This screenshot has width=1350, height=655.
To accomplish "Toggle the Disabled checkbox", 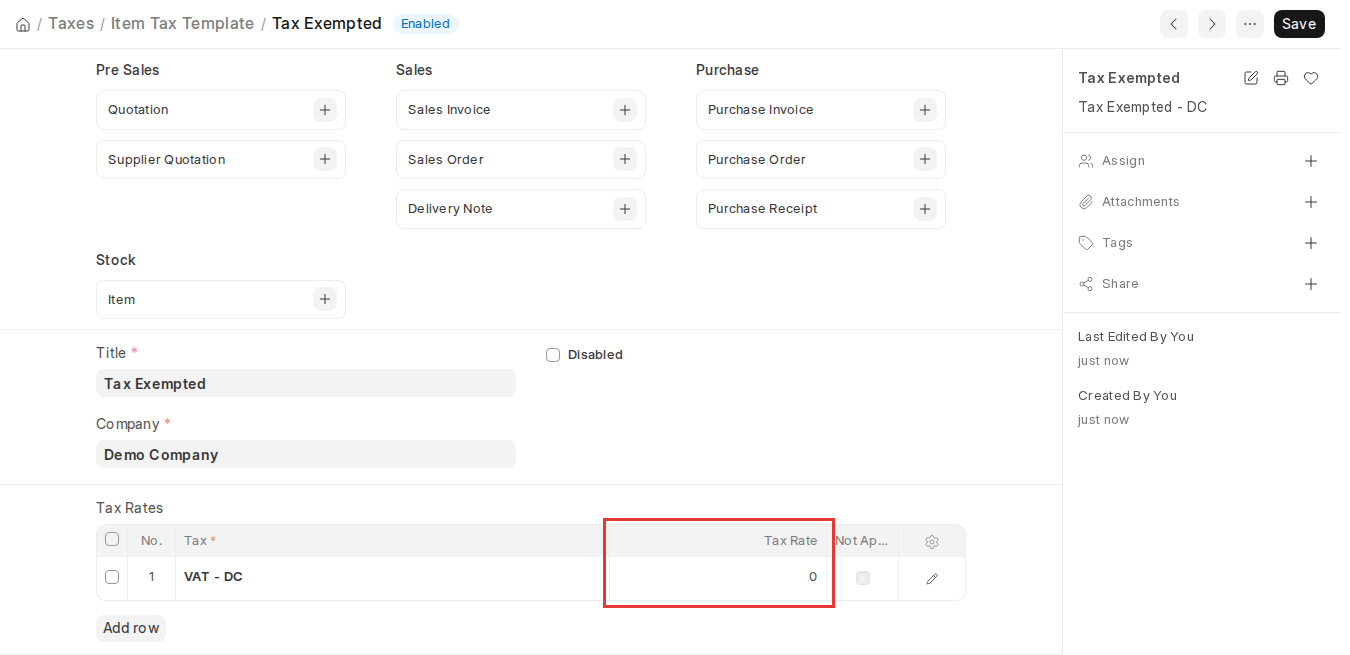I will tap(553, 355).
